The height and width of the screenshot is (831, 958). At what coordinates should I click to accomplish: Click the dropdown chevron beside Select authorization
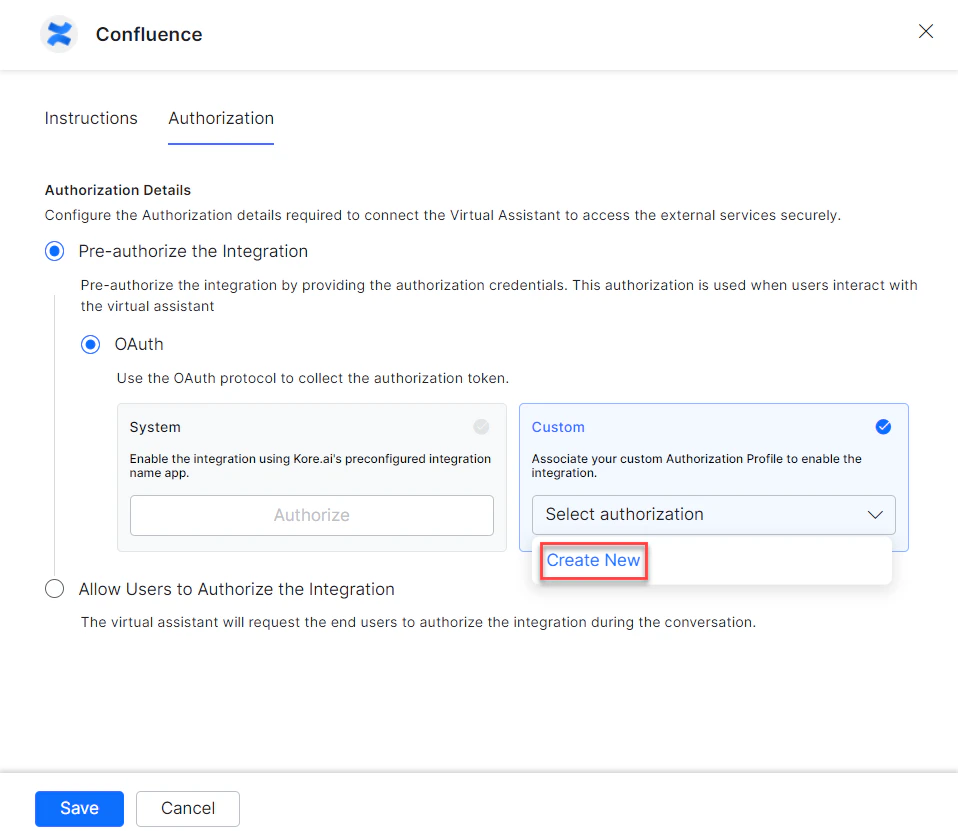pos(877,514)
